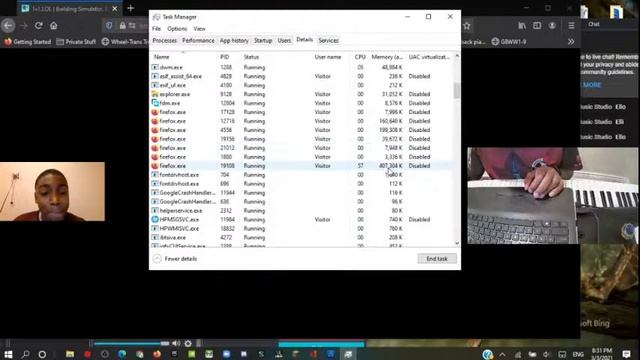Screen dimensions: 640x360
Task: Open the Private Stuff bookmark folder
Action: coord(76,42)
